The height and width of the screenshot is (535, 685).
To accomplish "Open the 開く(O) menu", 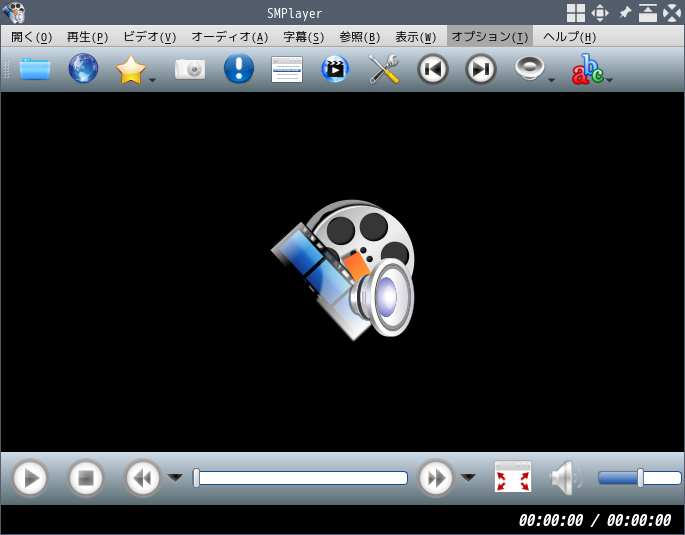I will (x=31, y=37).
